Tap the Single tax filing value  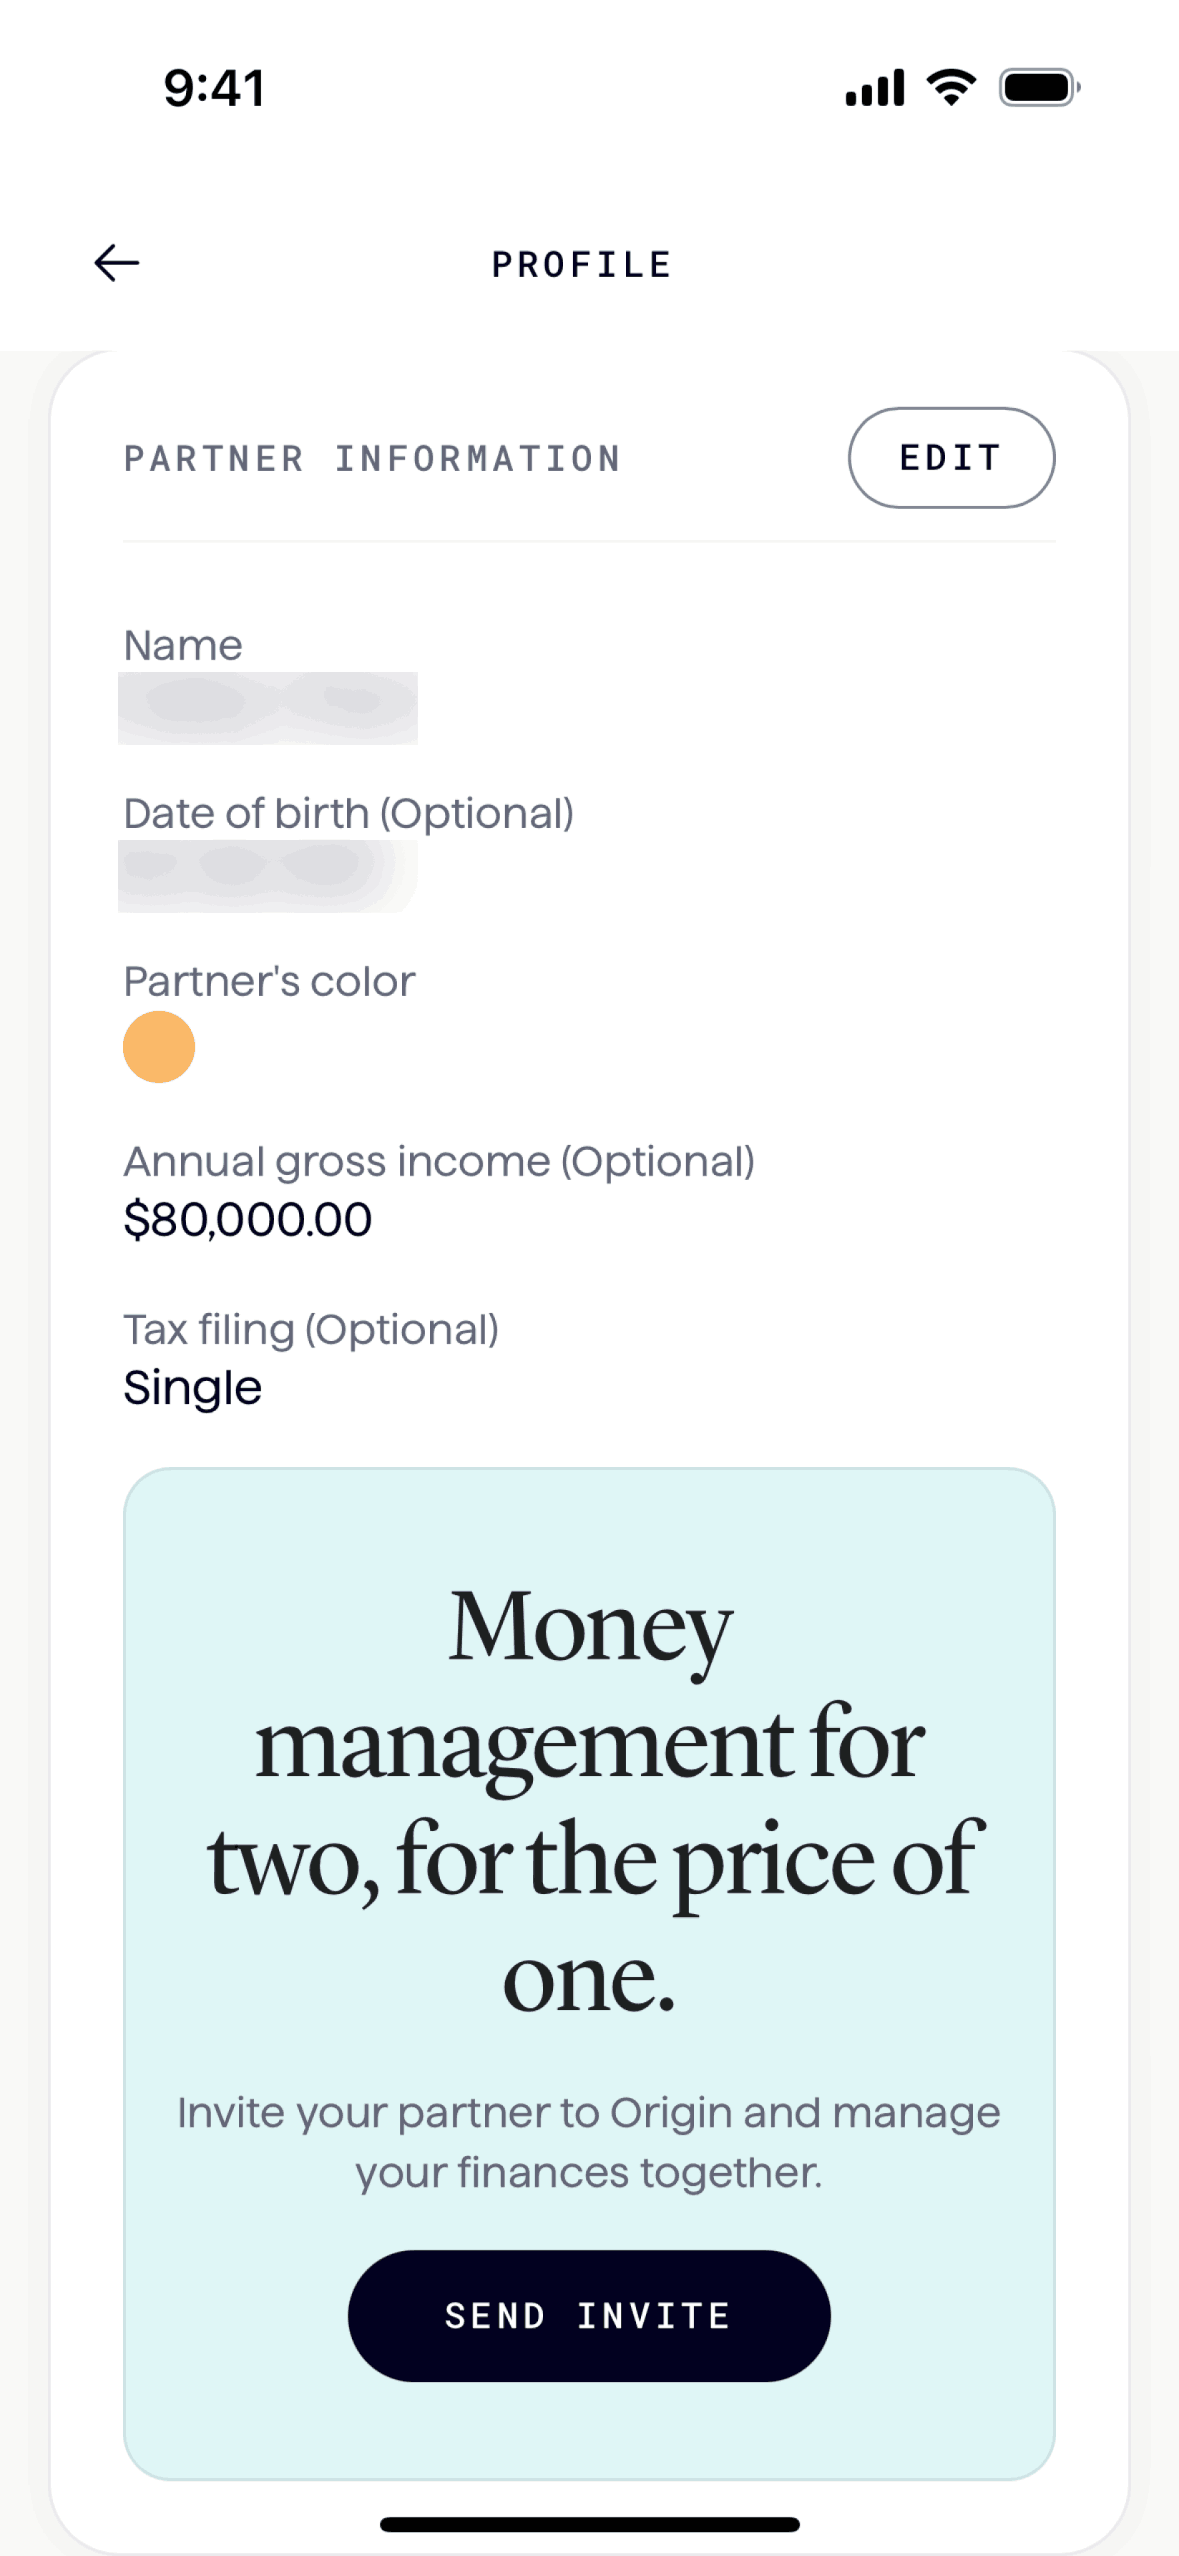click(192, 1388)
